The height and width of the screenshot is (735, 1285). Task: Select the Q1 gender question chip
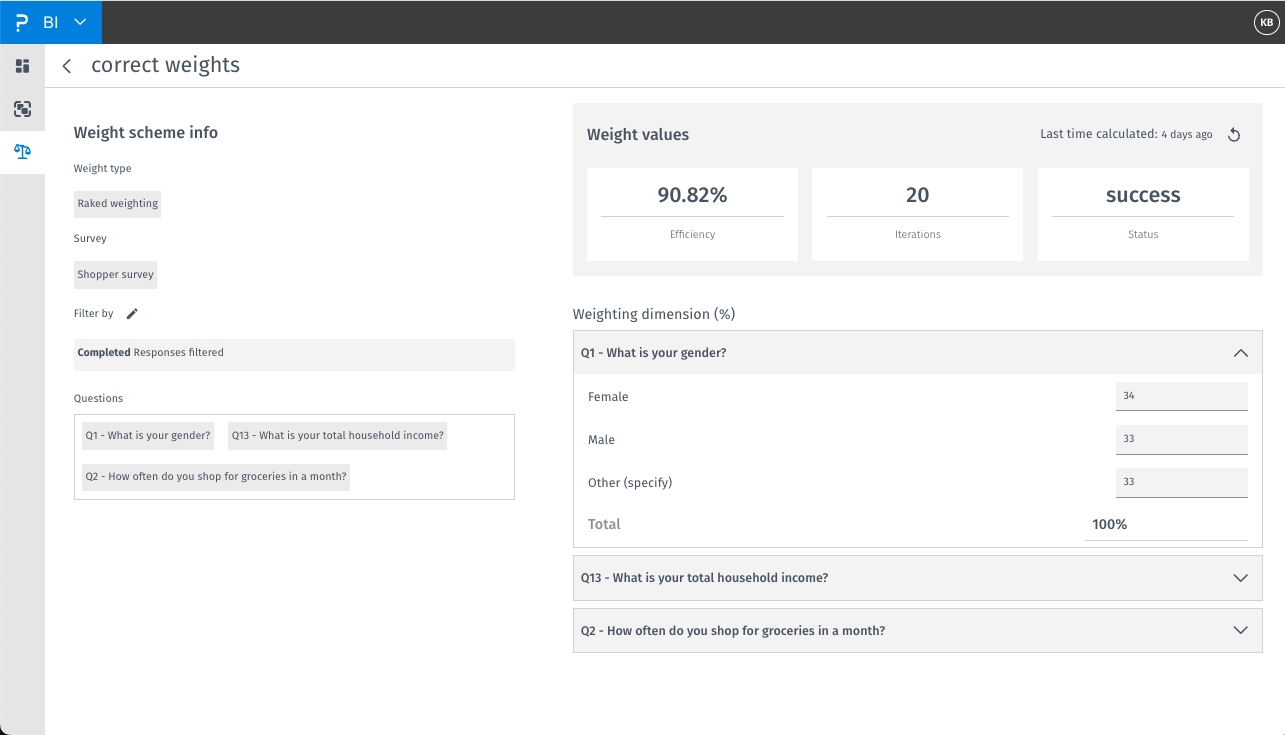click(147, 435)
